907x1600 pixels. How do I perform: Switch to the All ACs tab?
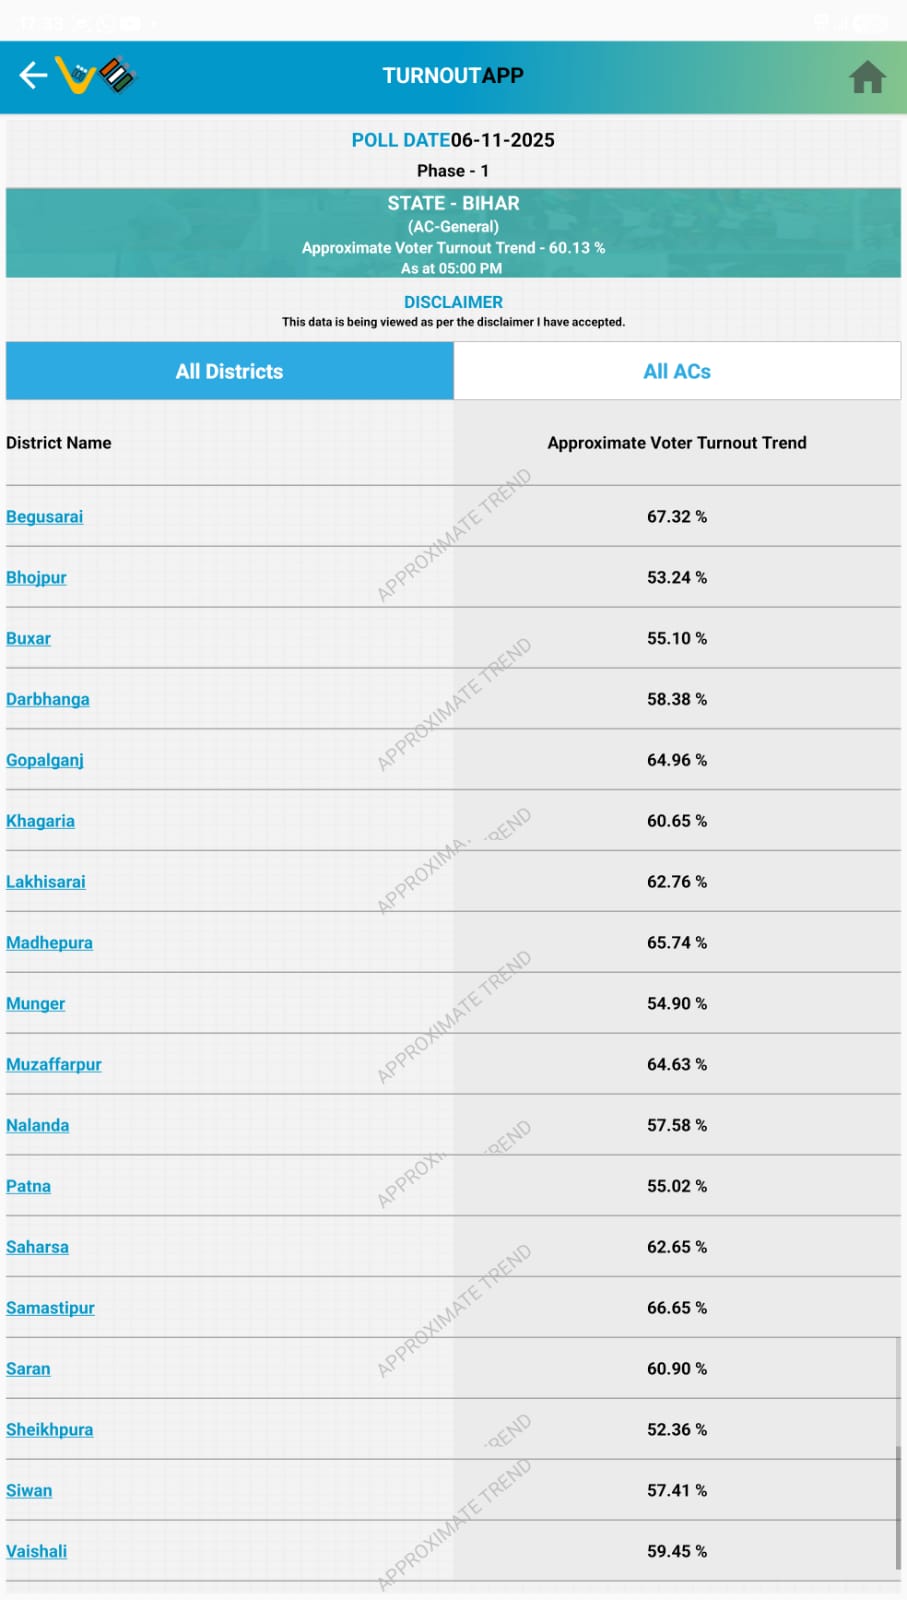click(x=677, y=371)
